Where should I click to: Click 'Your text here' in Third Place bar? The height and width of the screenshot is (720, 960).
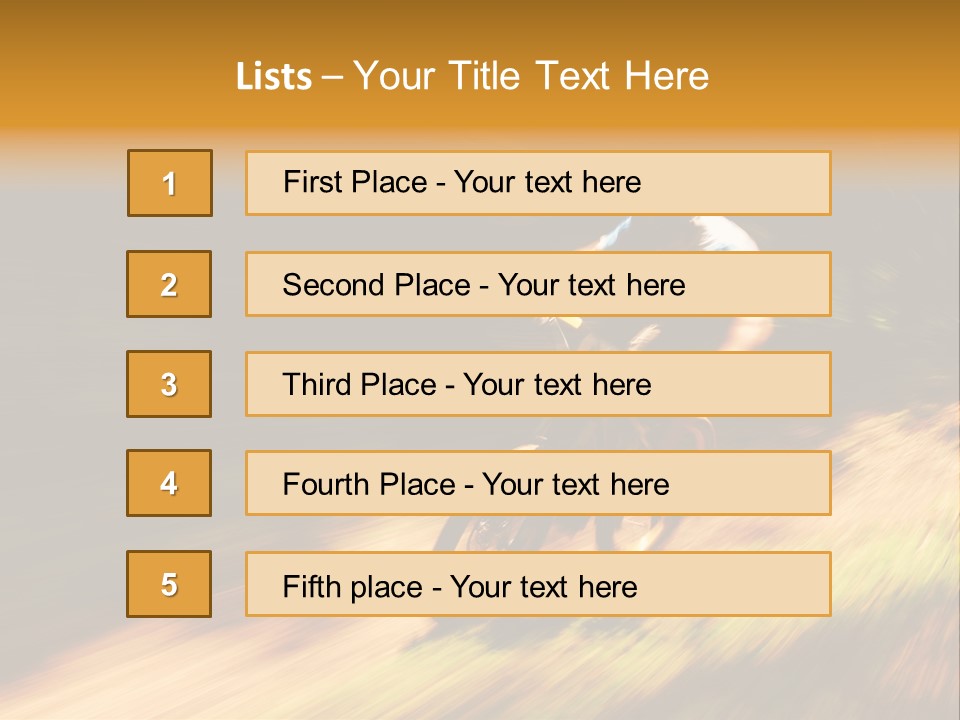[x=557, y=385]
